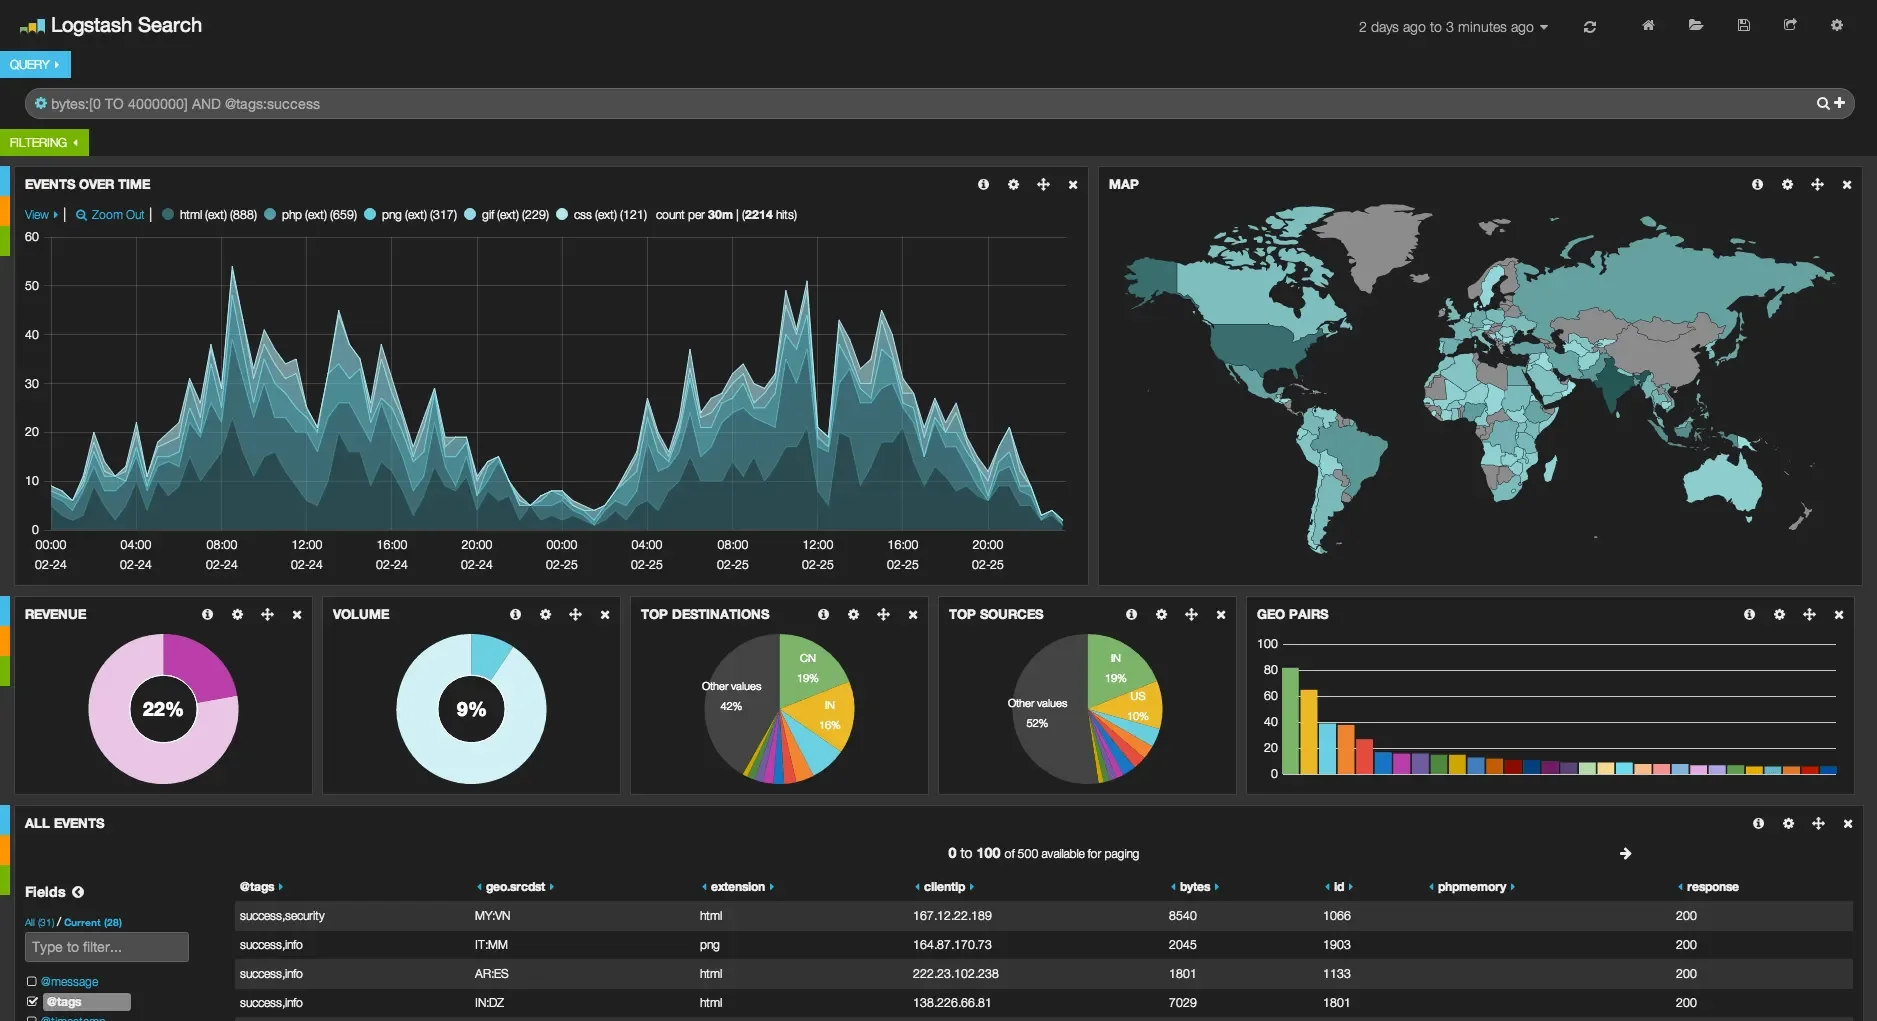The image size is (1877, 1021).
Task: Go to next page of All Events results
Action: pyautogui.click(x=1626, y=853)
